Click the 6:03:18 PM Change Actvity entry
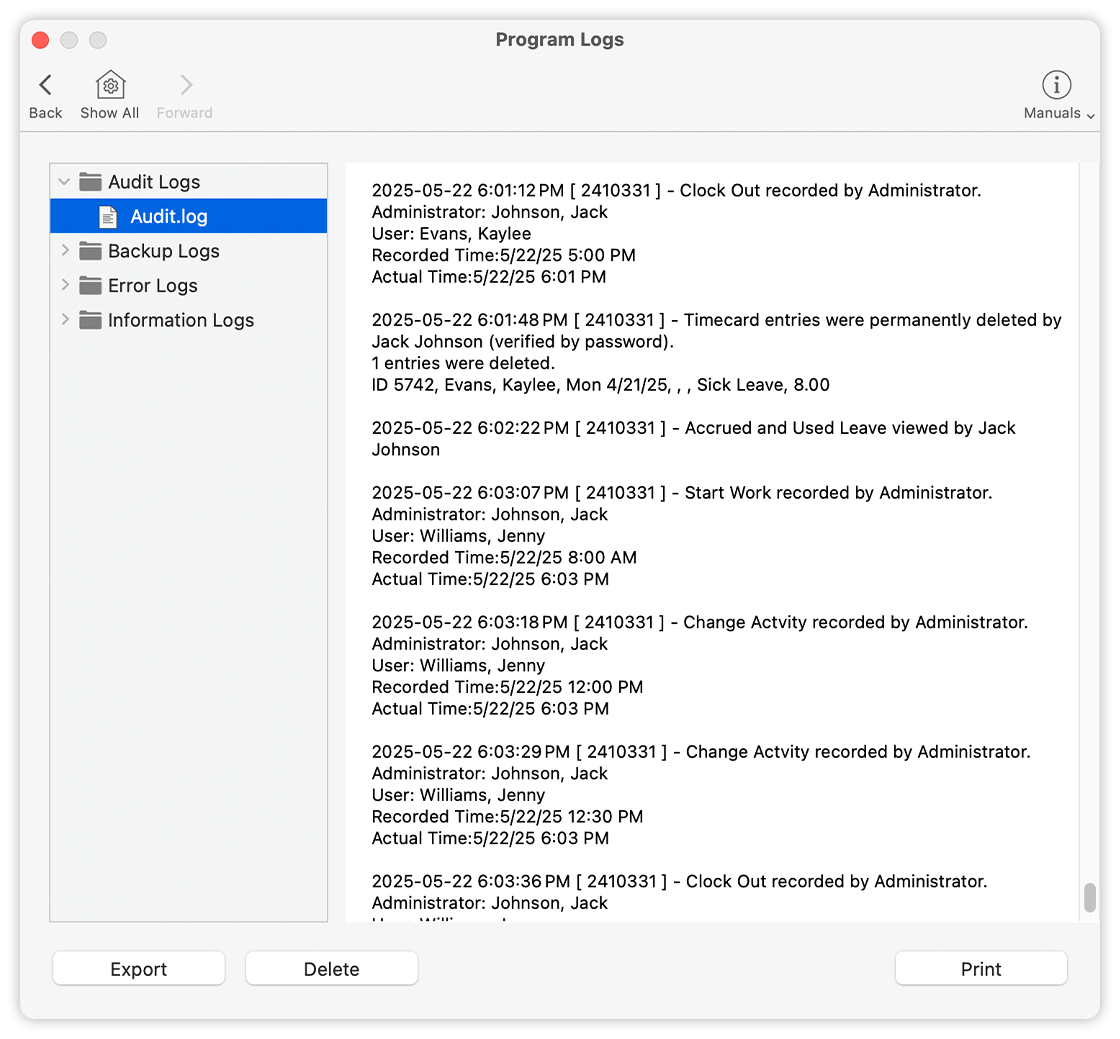 699,623
